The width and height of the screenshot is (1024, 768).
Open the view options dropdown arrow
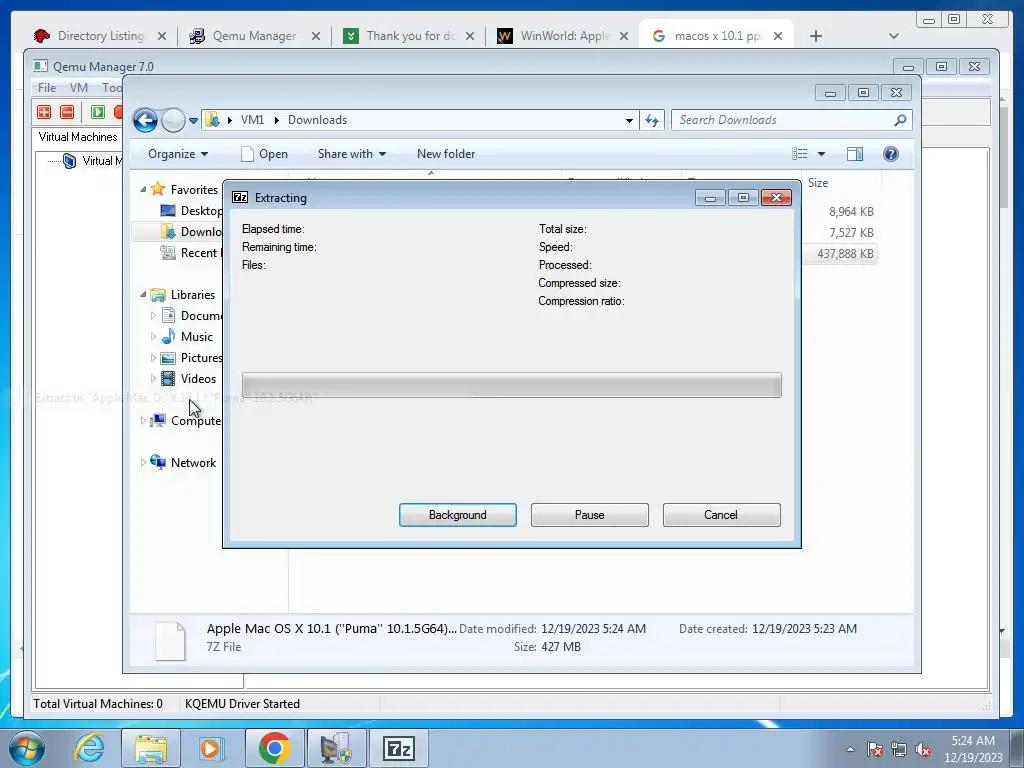(x=822, y=154)
